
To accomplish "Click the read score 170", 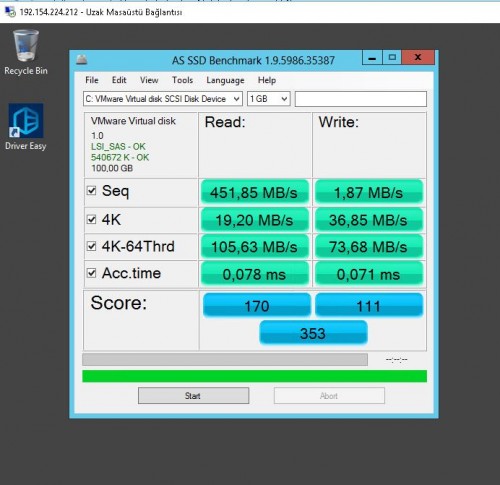I will click(x=257, y=305).
